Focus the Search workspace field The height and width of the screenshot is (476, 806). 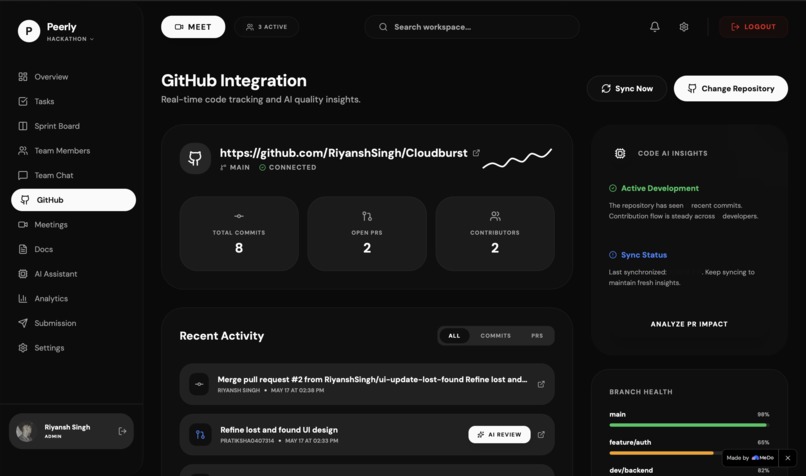click(472, 27)
